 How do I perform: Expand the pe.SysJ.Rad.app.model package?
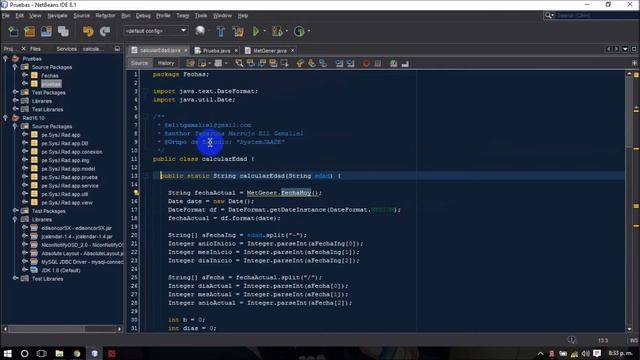click(x=24, y=169)
